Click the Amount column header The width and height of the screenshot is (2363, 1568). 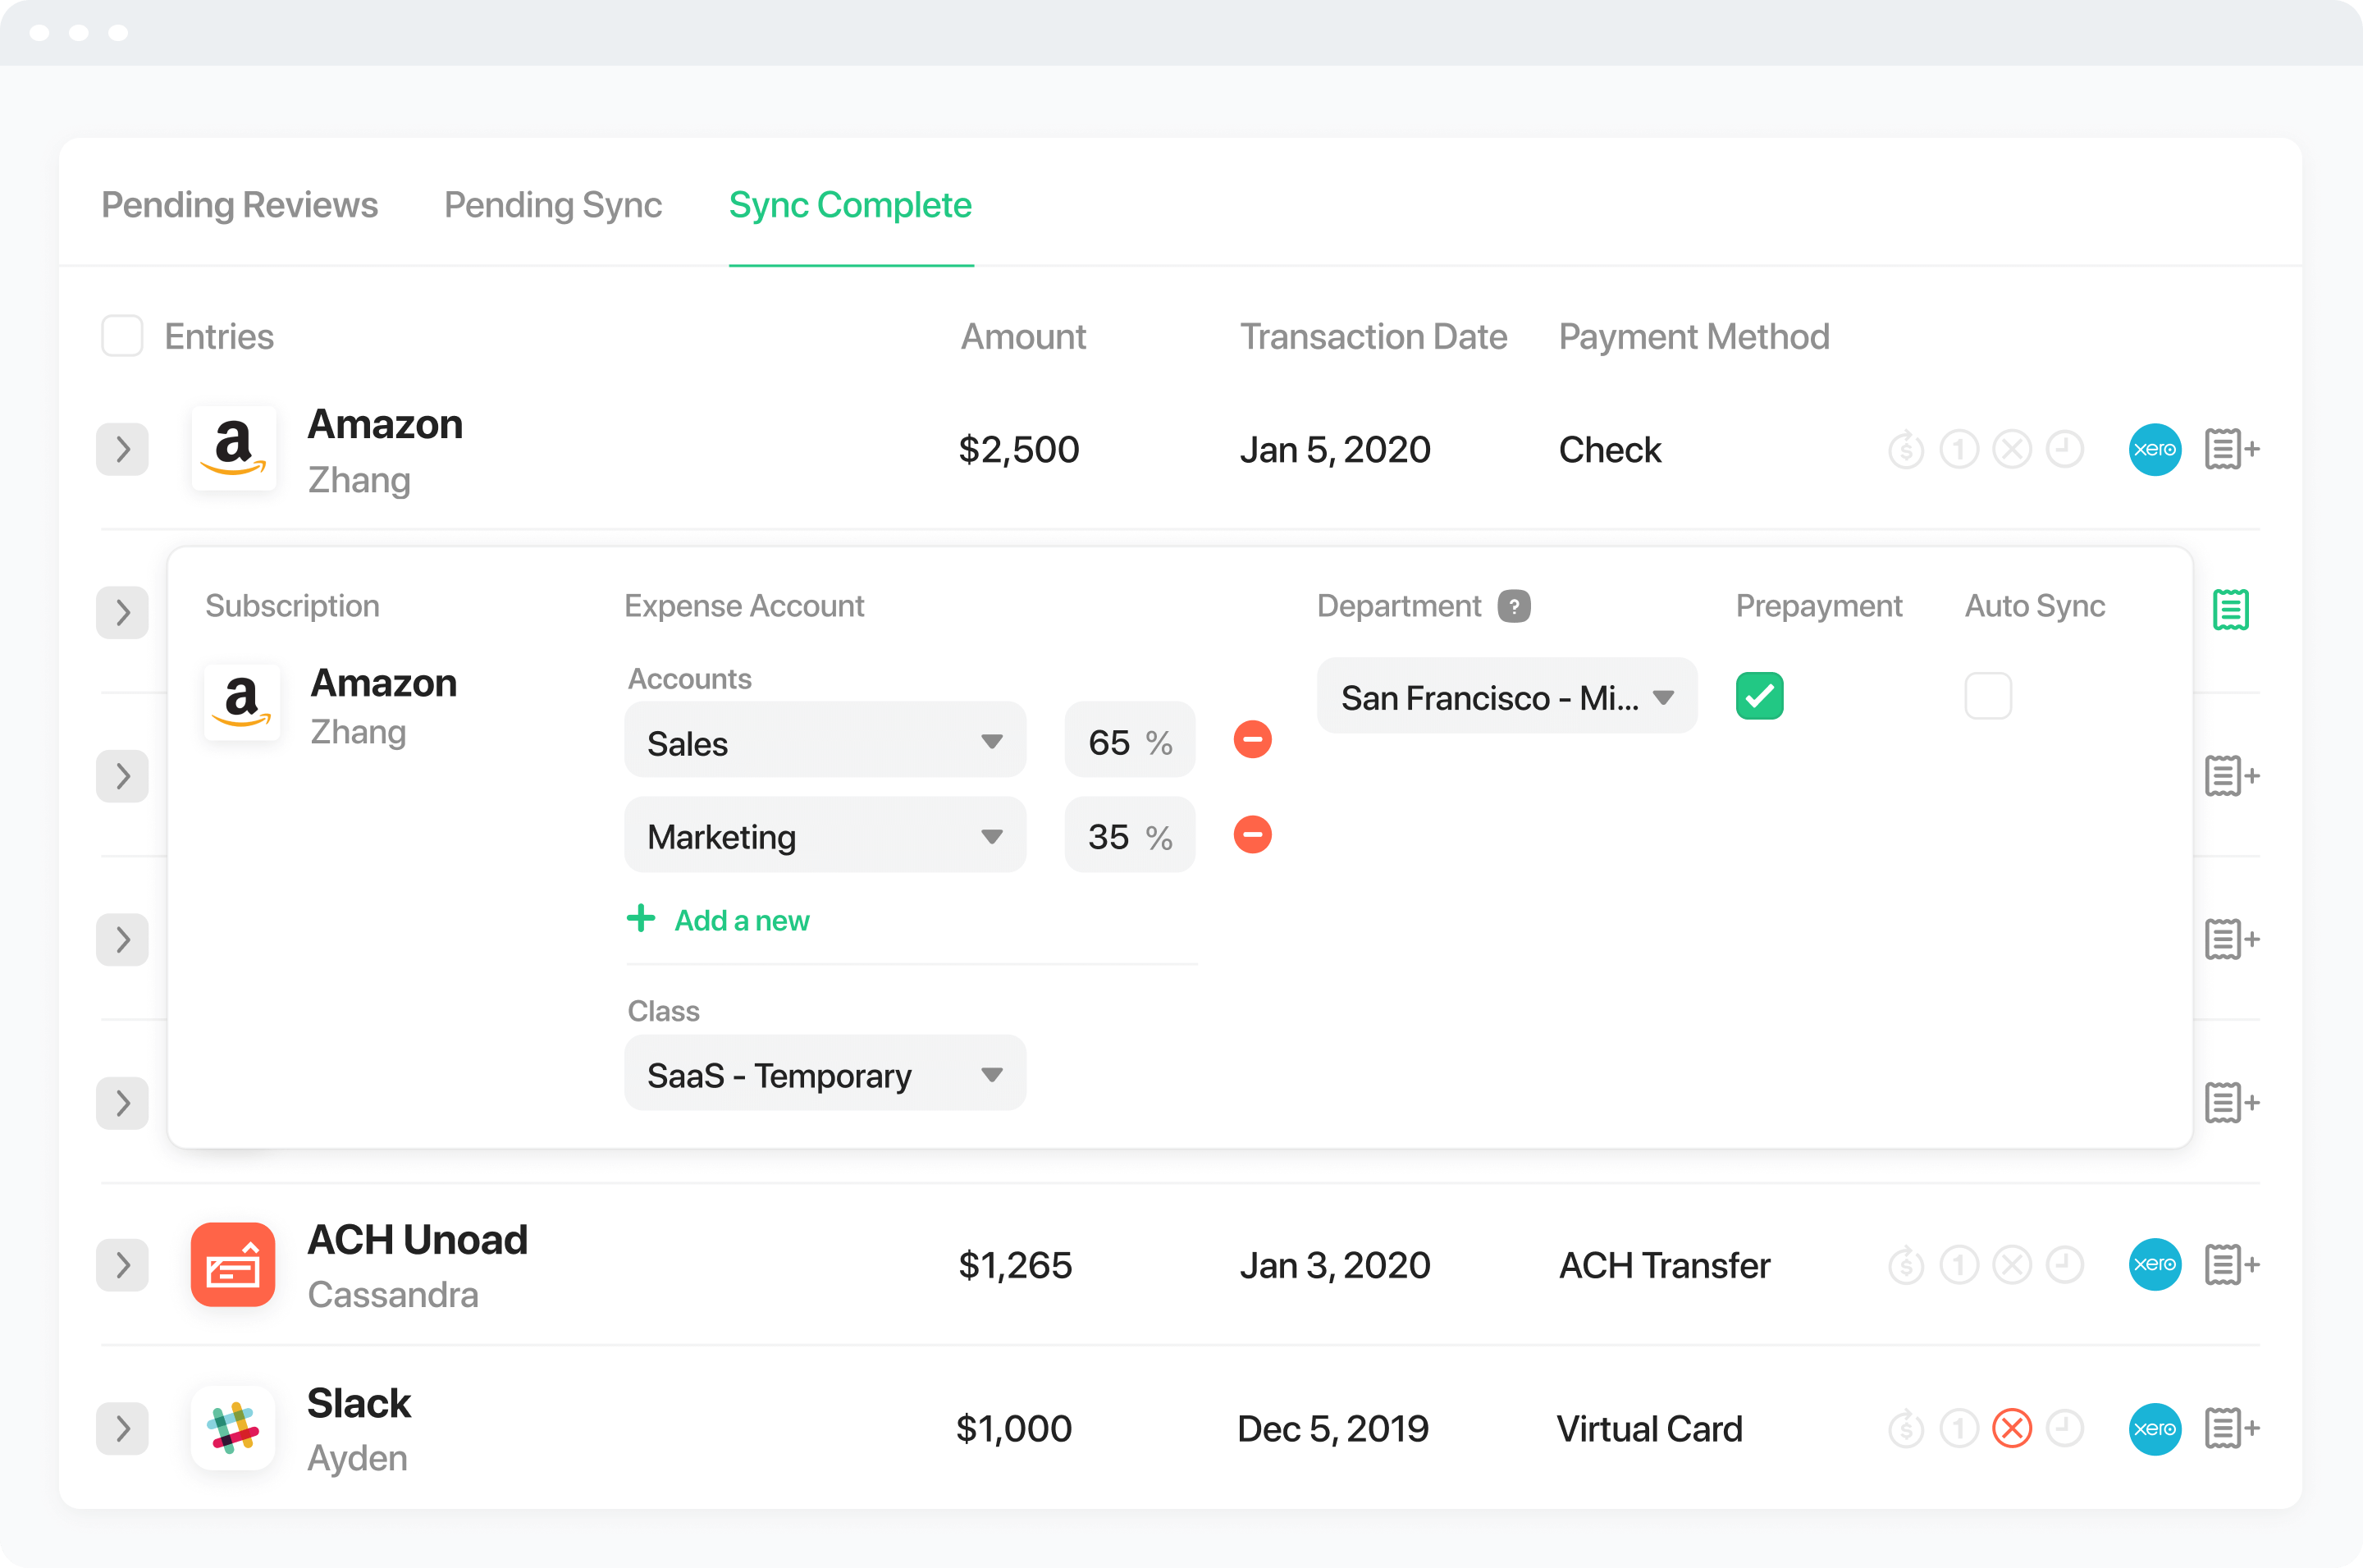(x=1023, y=337)
